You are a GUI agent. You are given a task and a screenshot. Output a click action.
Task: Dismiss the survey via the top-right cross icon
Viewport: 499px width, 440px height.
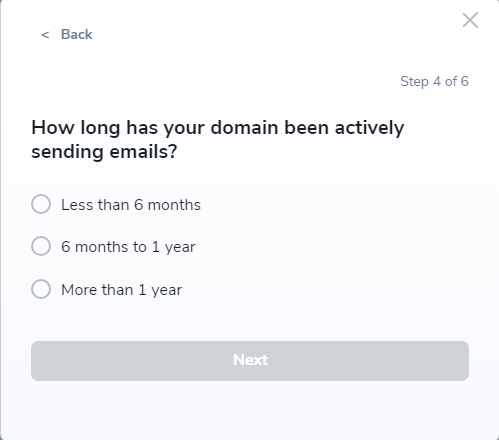click(x=470, y=20)
